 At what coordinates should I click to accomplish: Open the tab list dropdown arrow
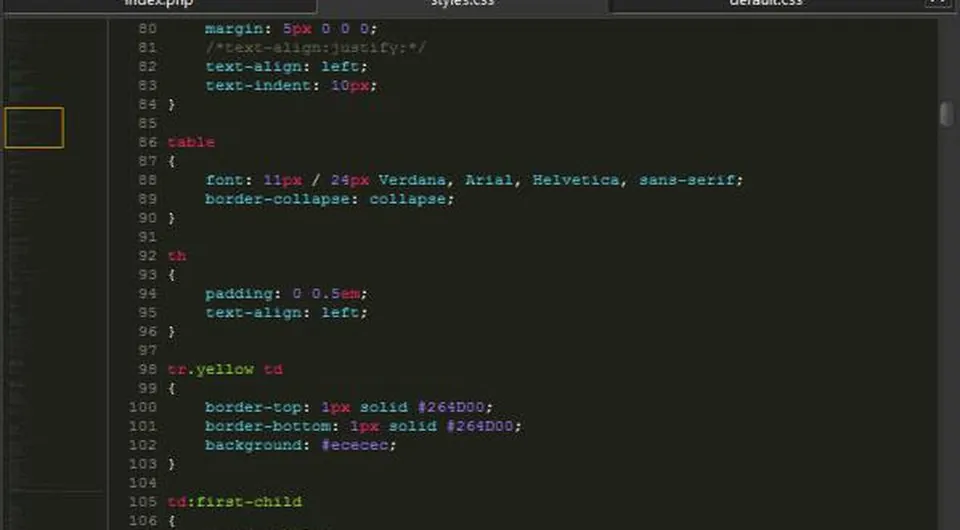937,4
